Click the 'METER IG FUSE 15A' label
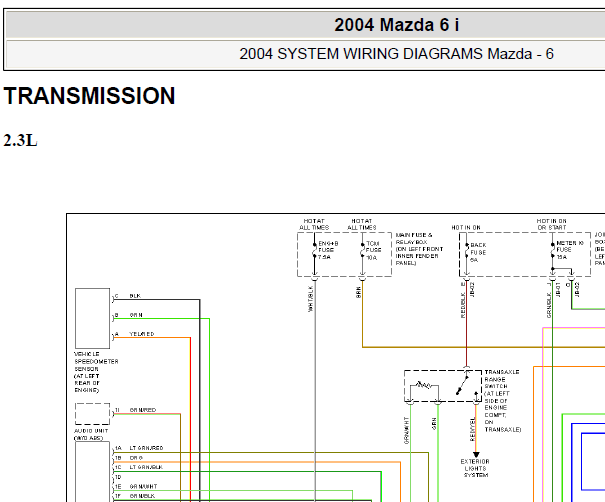The height and width of the screenshot is (502, 605). [570, 250]
